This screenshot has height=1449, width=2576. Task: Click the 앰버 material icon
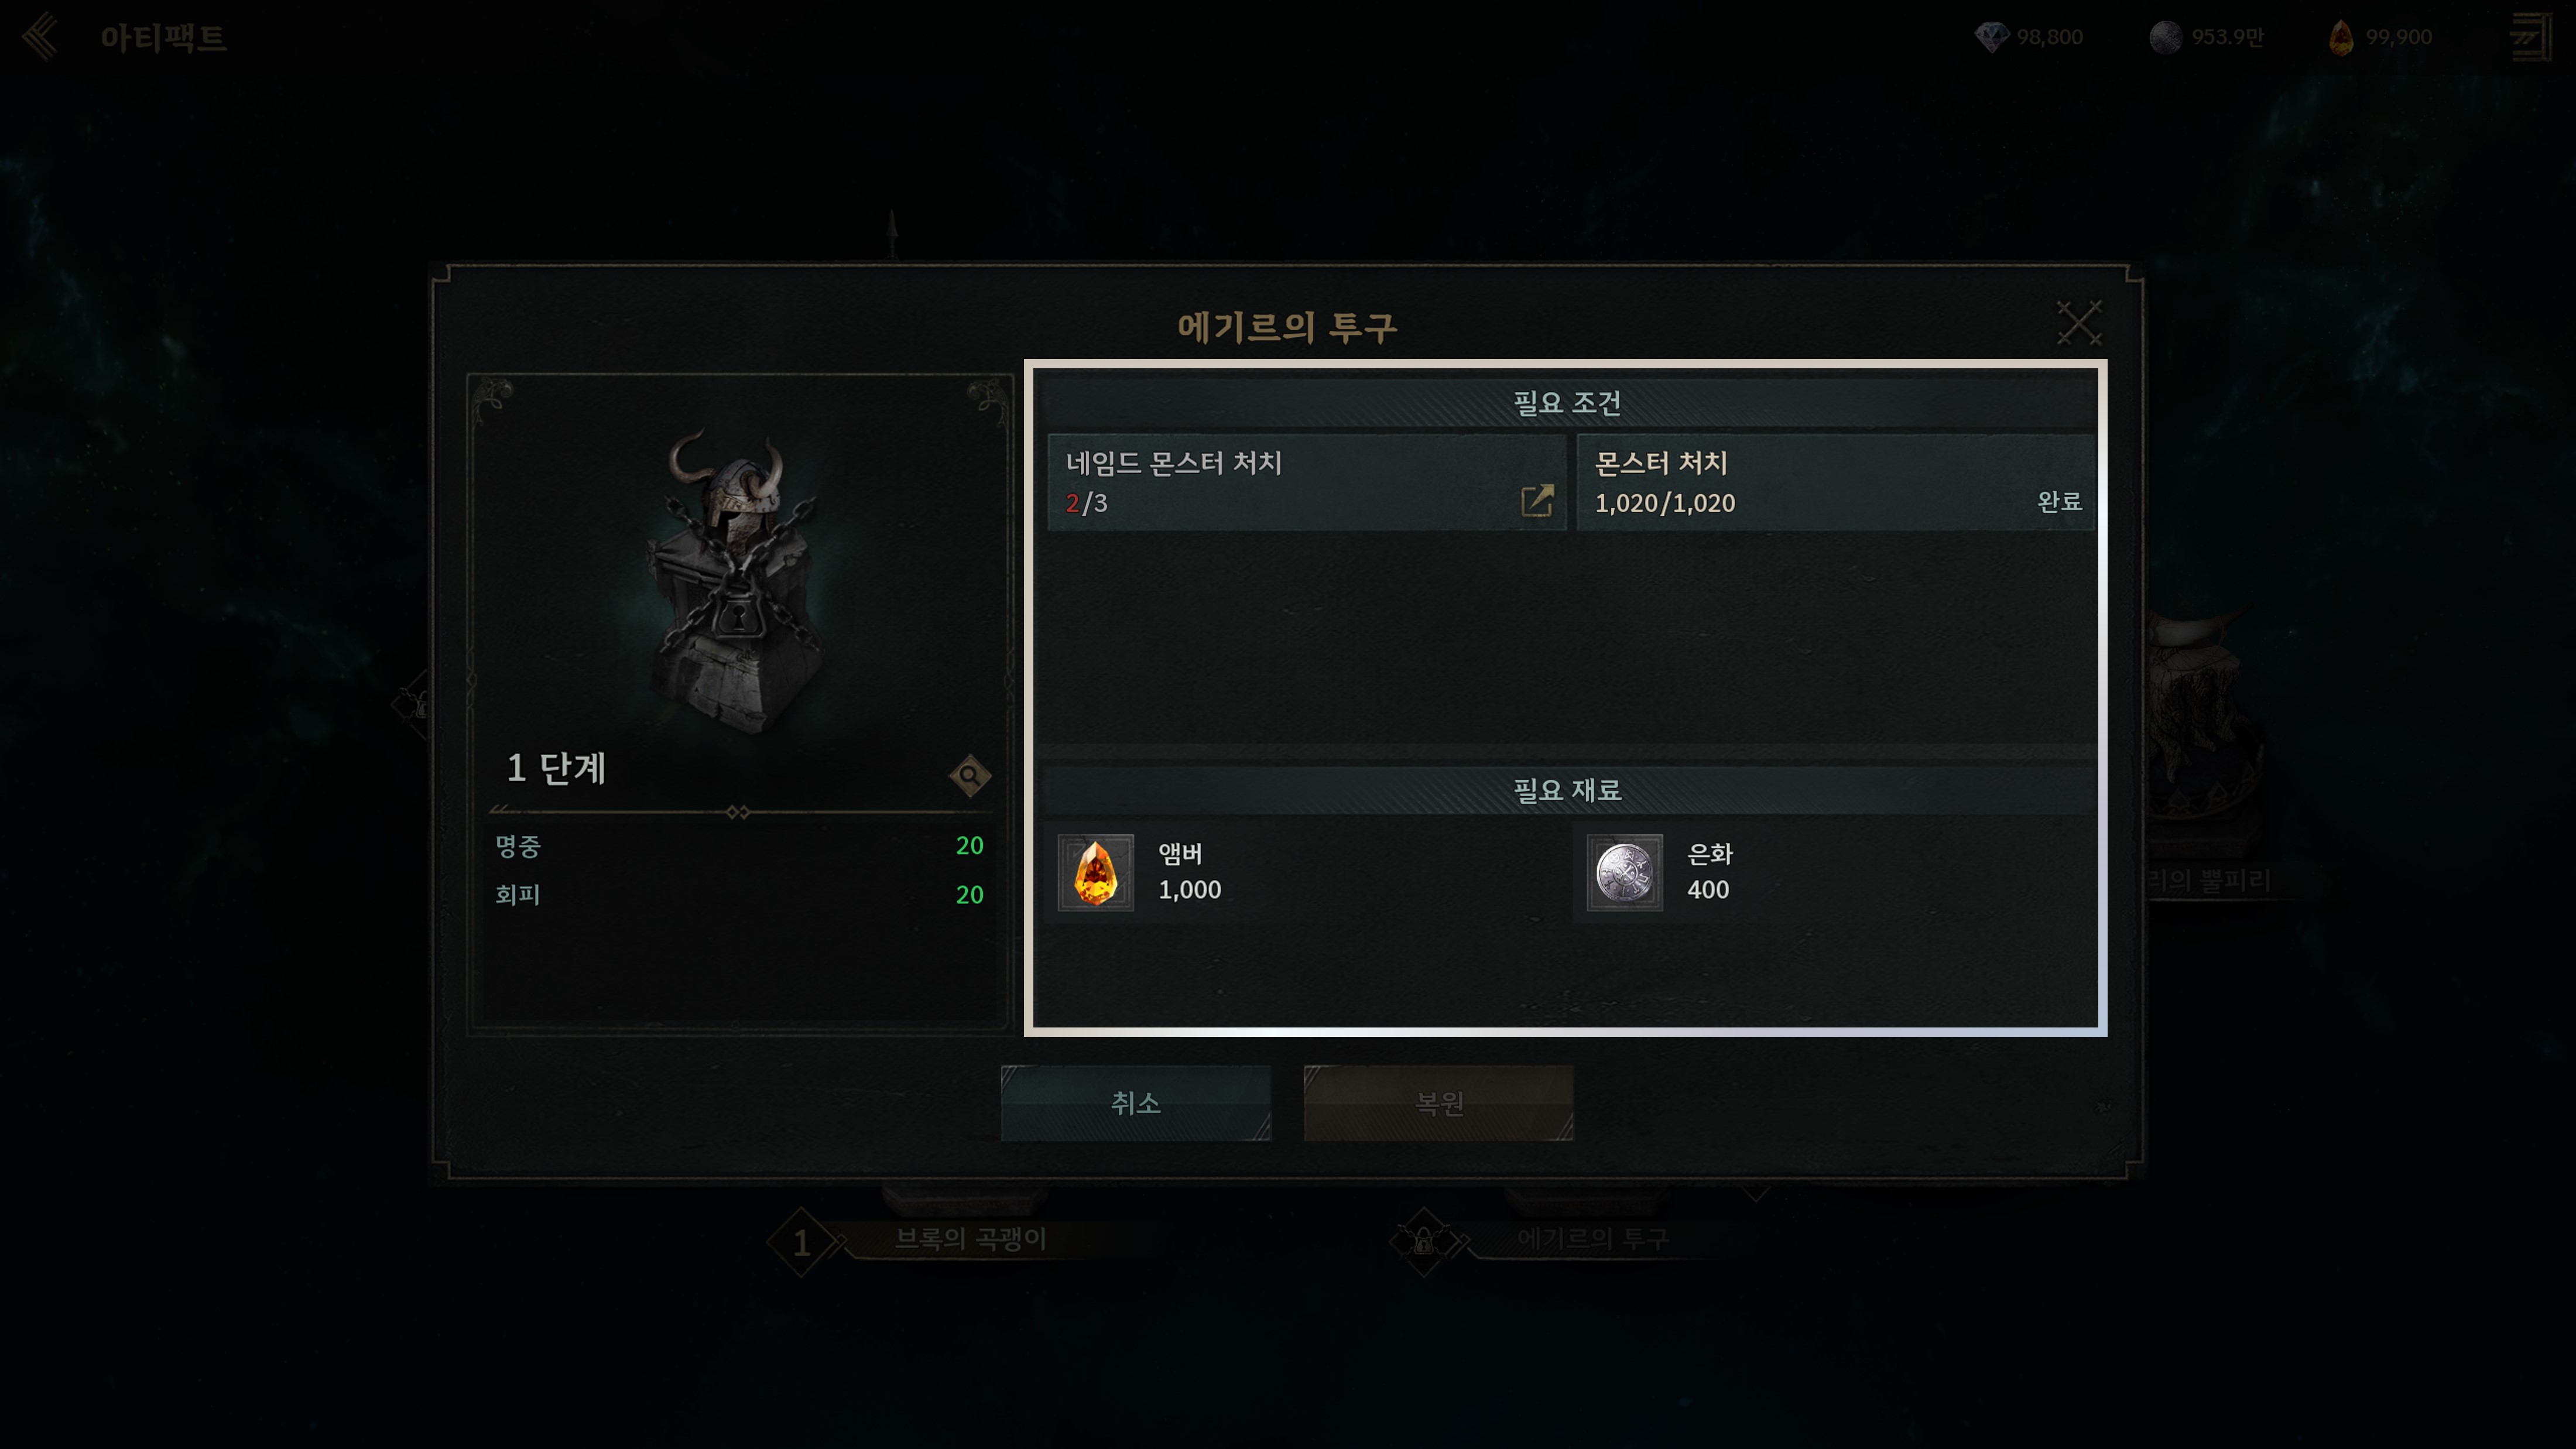click(1095, 872)
